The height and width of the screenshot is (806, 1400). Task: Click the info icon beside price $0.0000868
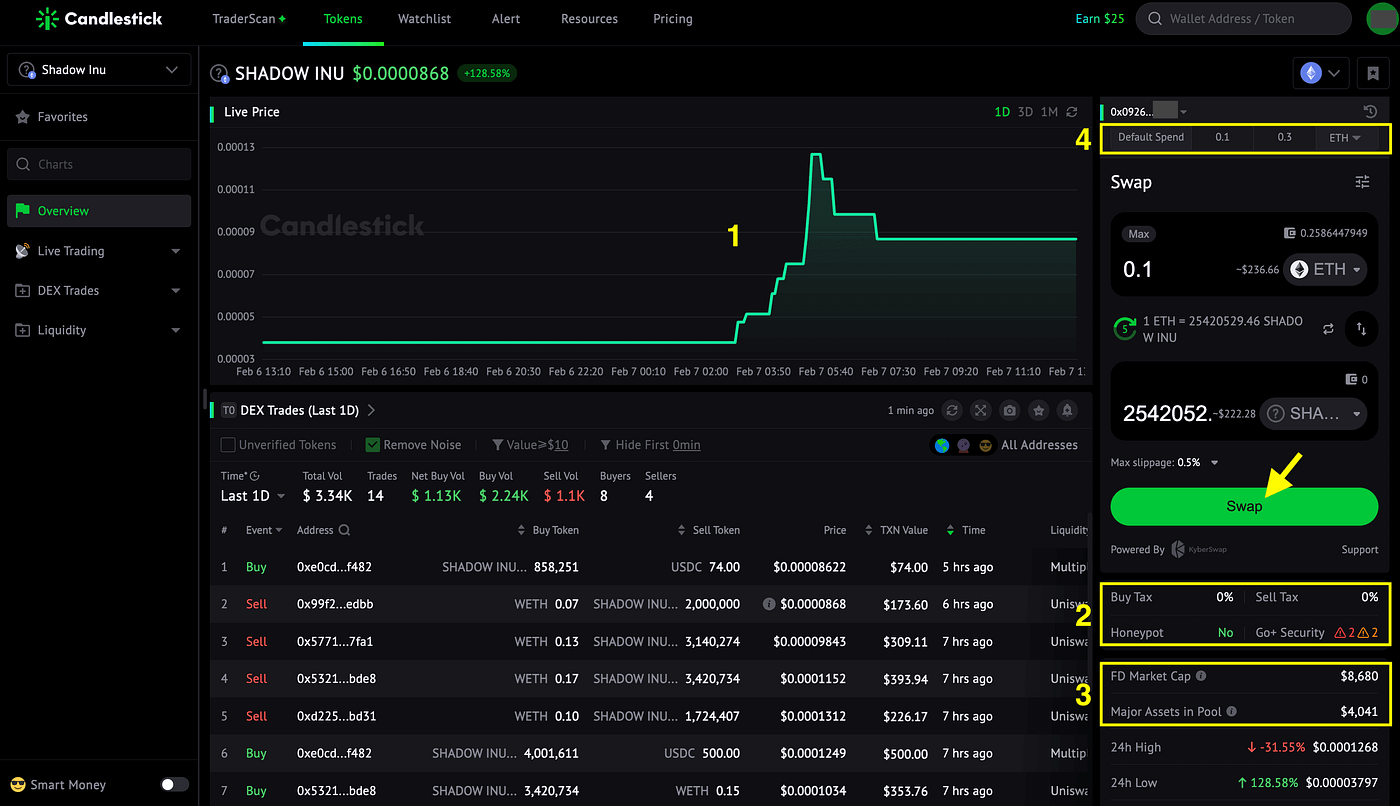point(769,604)
